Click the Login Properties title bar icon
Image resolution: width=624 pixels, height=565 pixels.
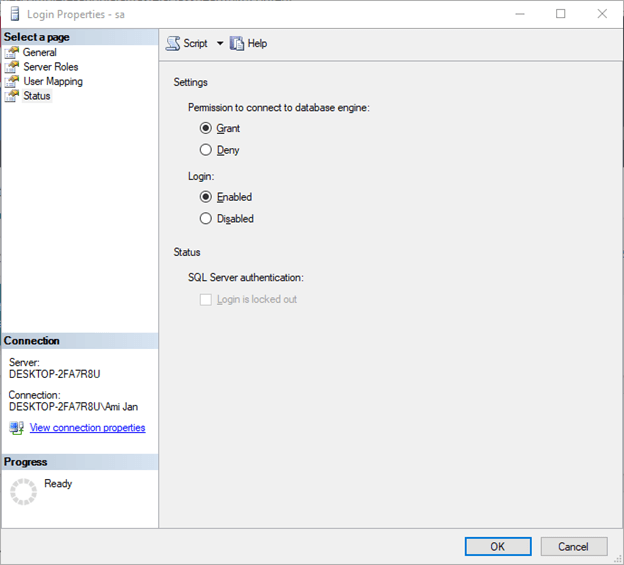15,14
